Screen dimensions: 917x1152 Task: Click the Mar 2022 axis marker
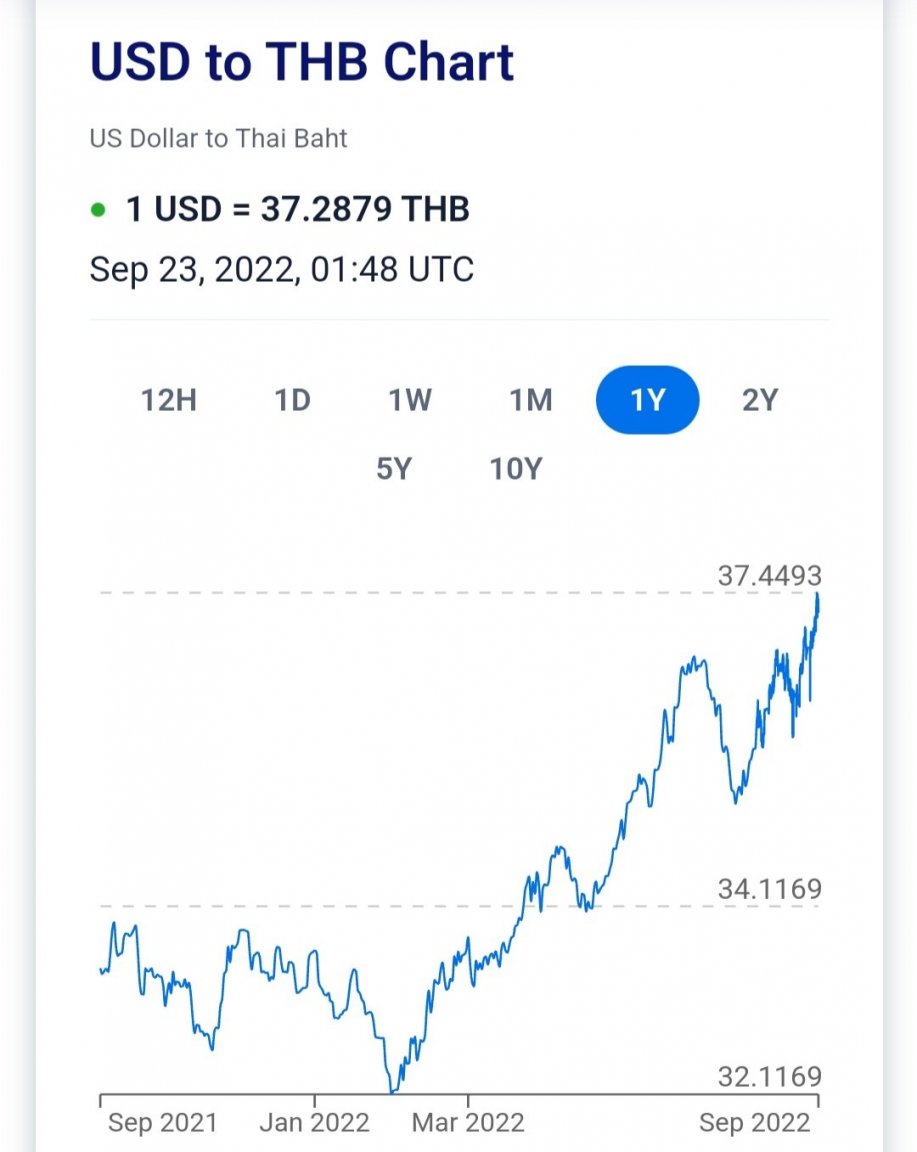tap(468, 1123)
